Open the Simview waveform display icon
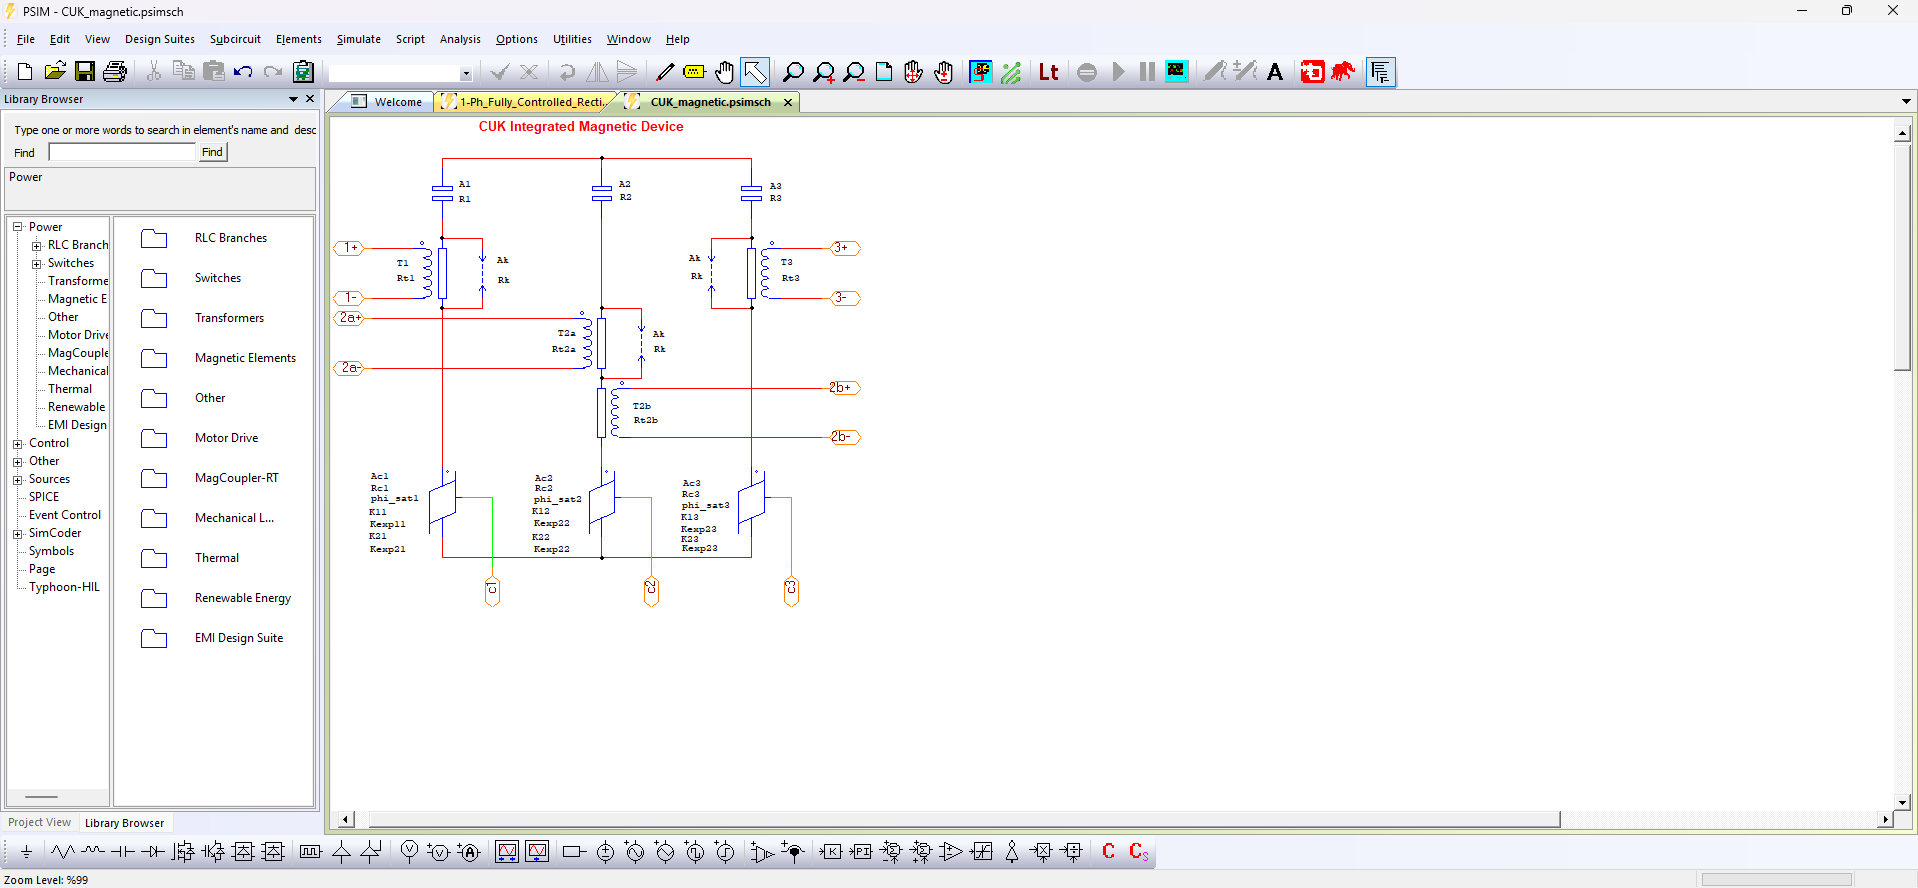Image resolution: width=1918 pixels, height=888 pixels. pyautogui.click(x=1177, y=72)
